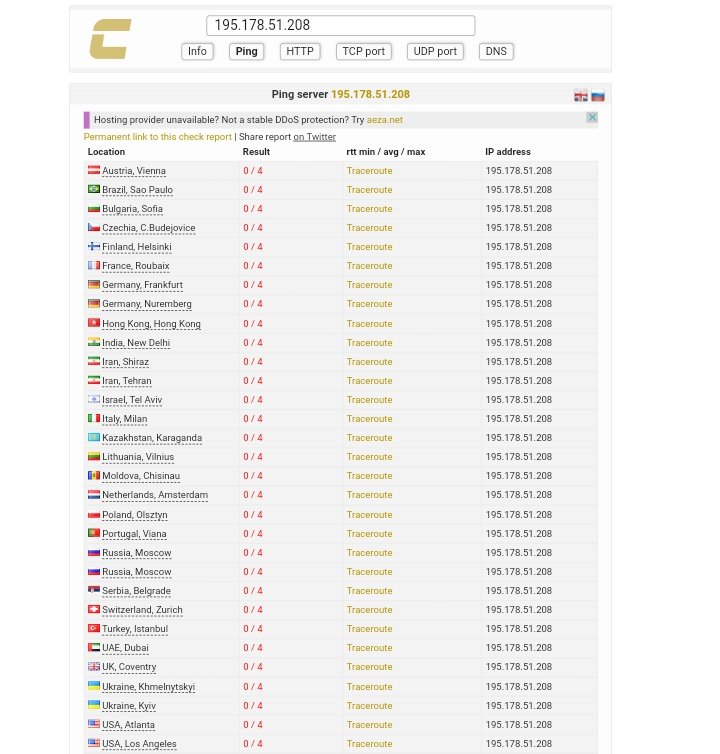Screen dimensions: 720x754
Task: Open Traceroute for Austria, Vienna
Action: click(x=369, y=171)
